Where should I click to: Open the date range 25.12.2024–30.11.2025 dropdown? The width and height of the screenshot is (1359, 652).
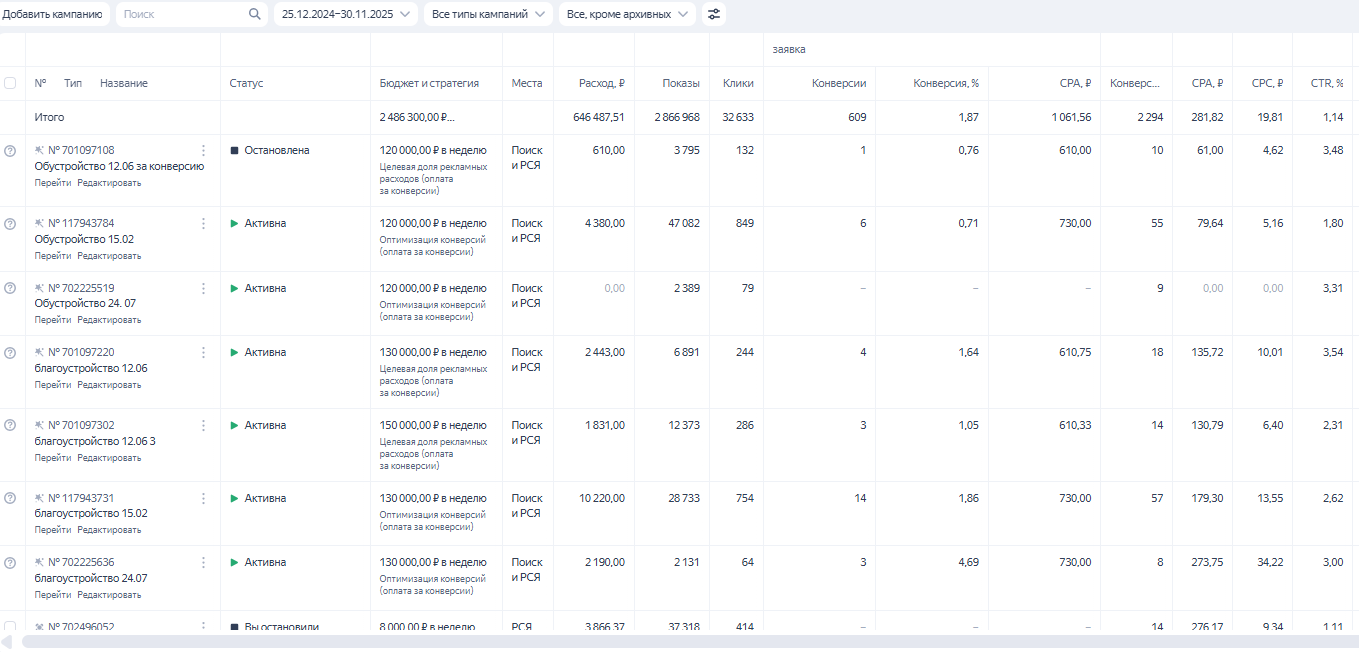click(345, 14)
